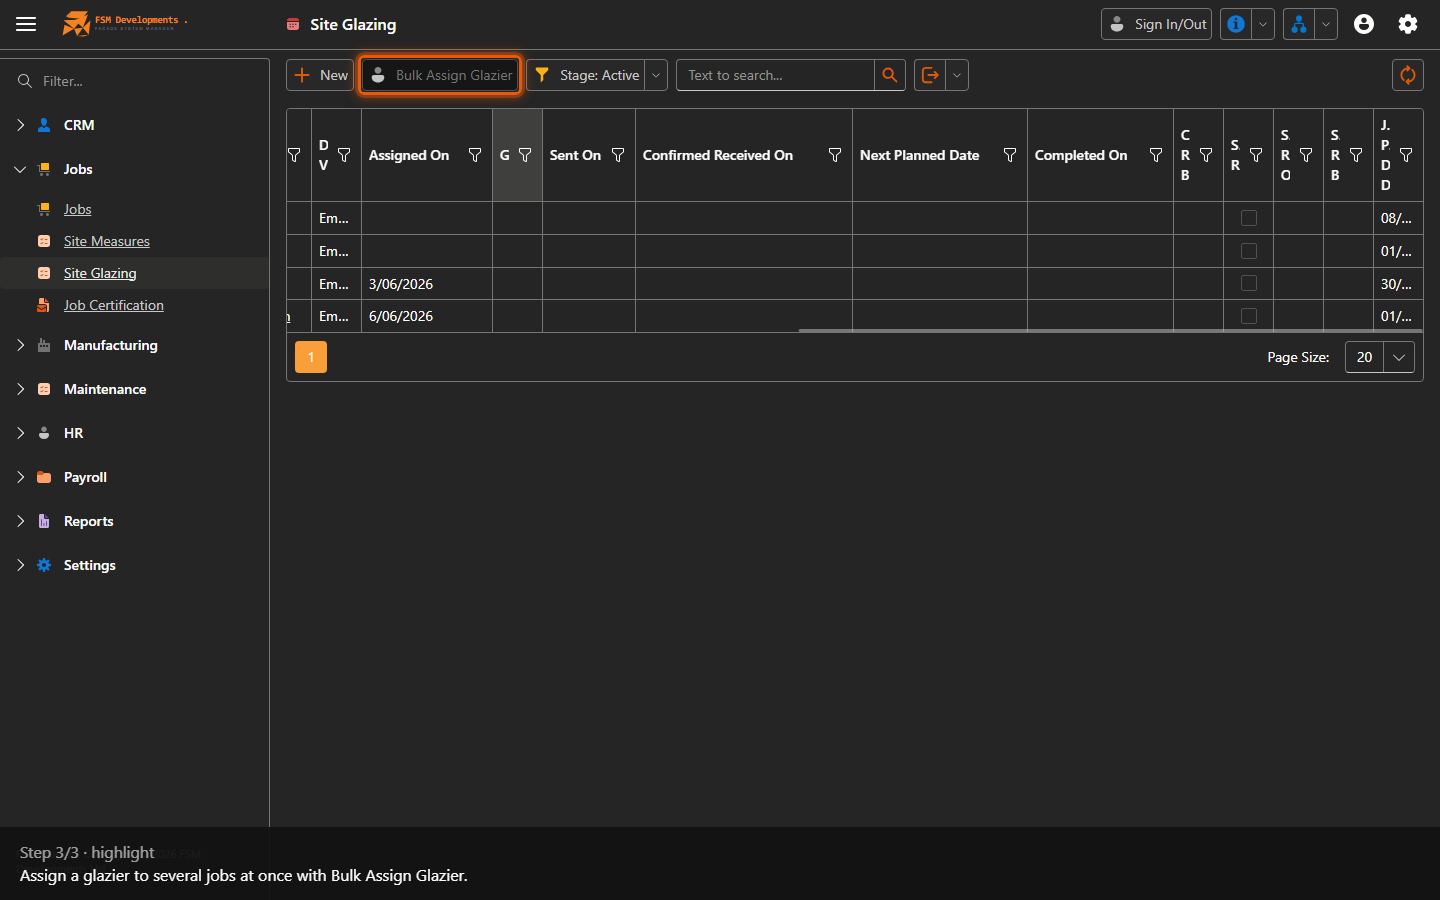Open the settings gear in header
The width and height of the screenshot is (1440, 900).
[x=1408, y=24]
